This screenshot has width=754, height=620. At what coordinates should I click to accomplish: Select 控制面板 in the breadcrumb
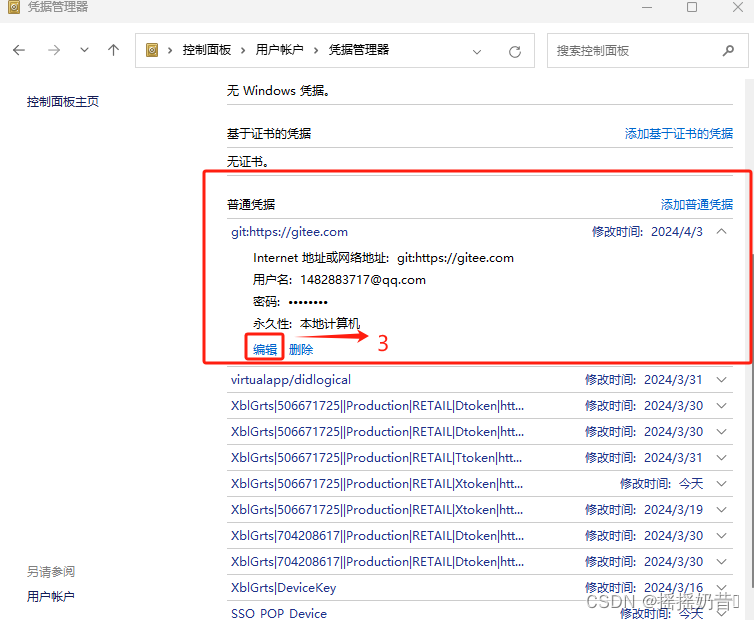pos(207,50)
